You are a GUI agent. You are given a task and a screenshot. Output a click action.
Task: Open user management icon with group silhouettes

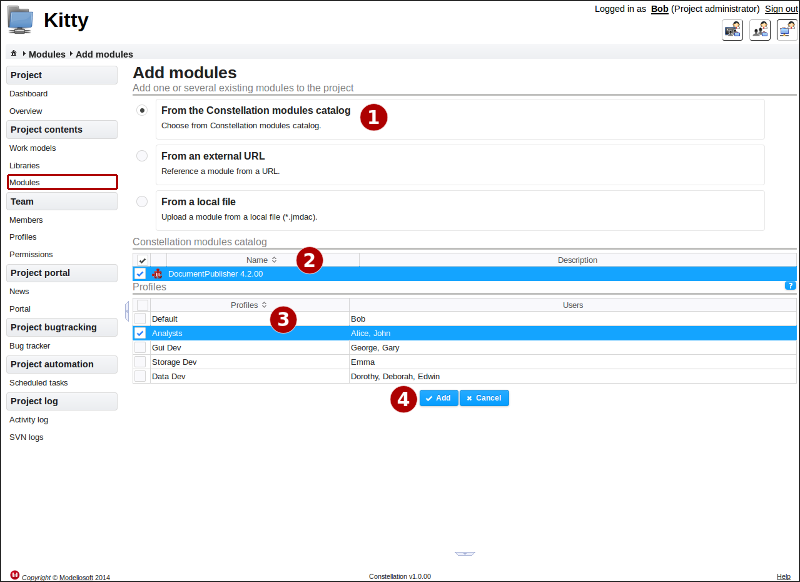tap(760, 30)
